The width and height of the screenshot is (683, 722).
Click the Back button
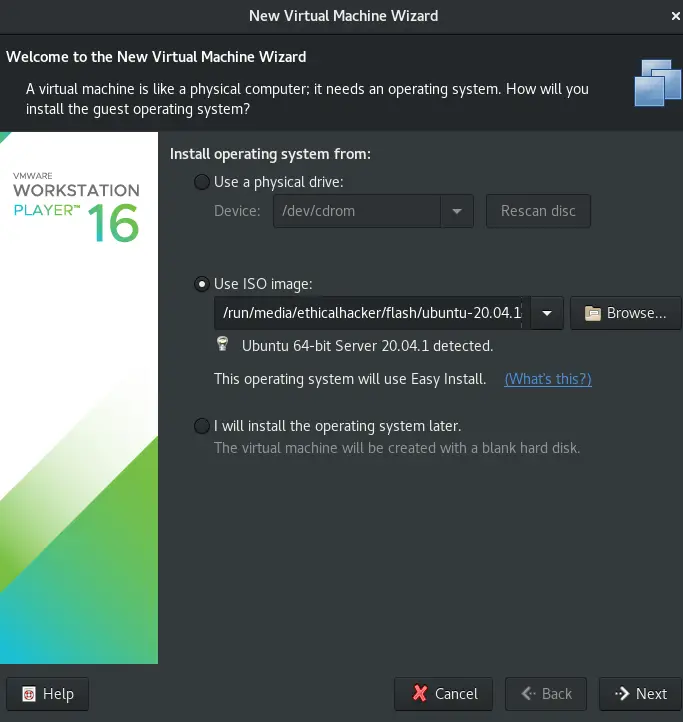click(x=546, y=693)
